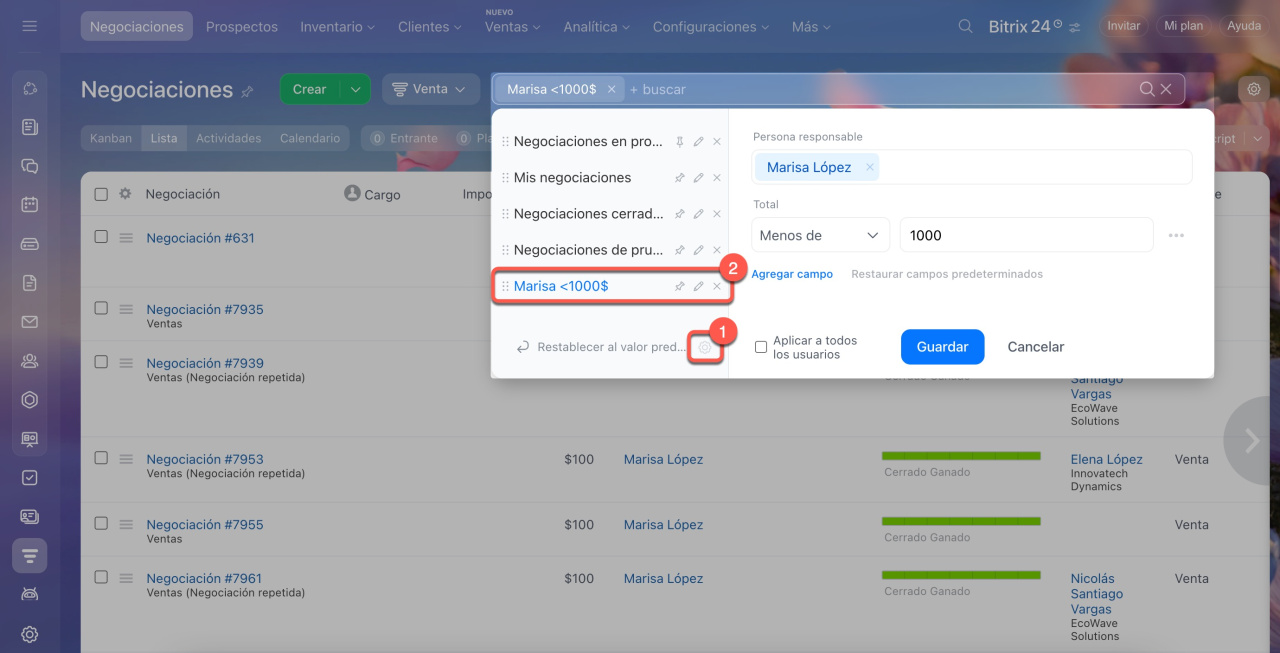1280x653 pixels.
Task: Open the hamburger menu in top-left
Action: [29, 26]
